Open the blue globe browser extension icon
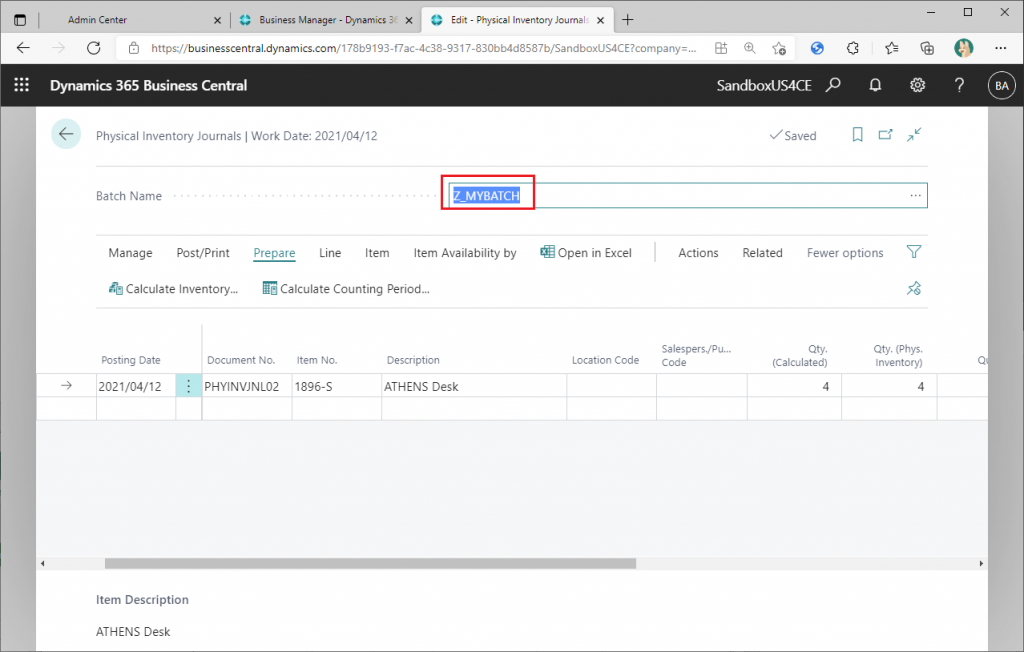 [x=817, y=48]
